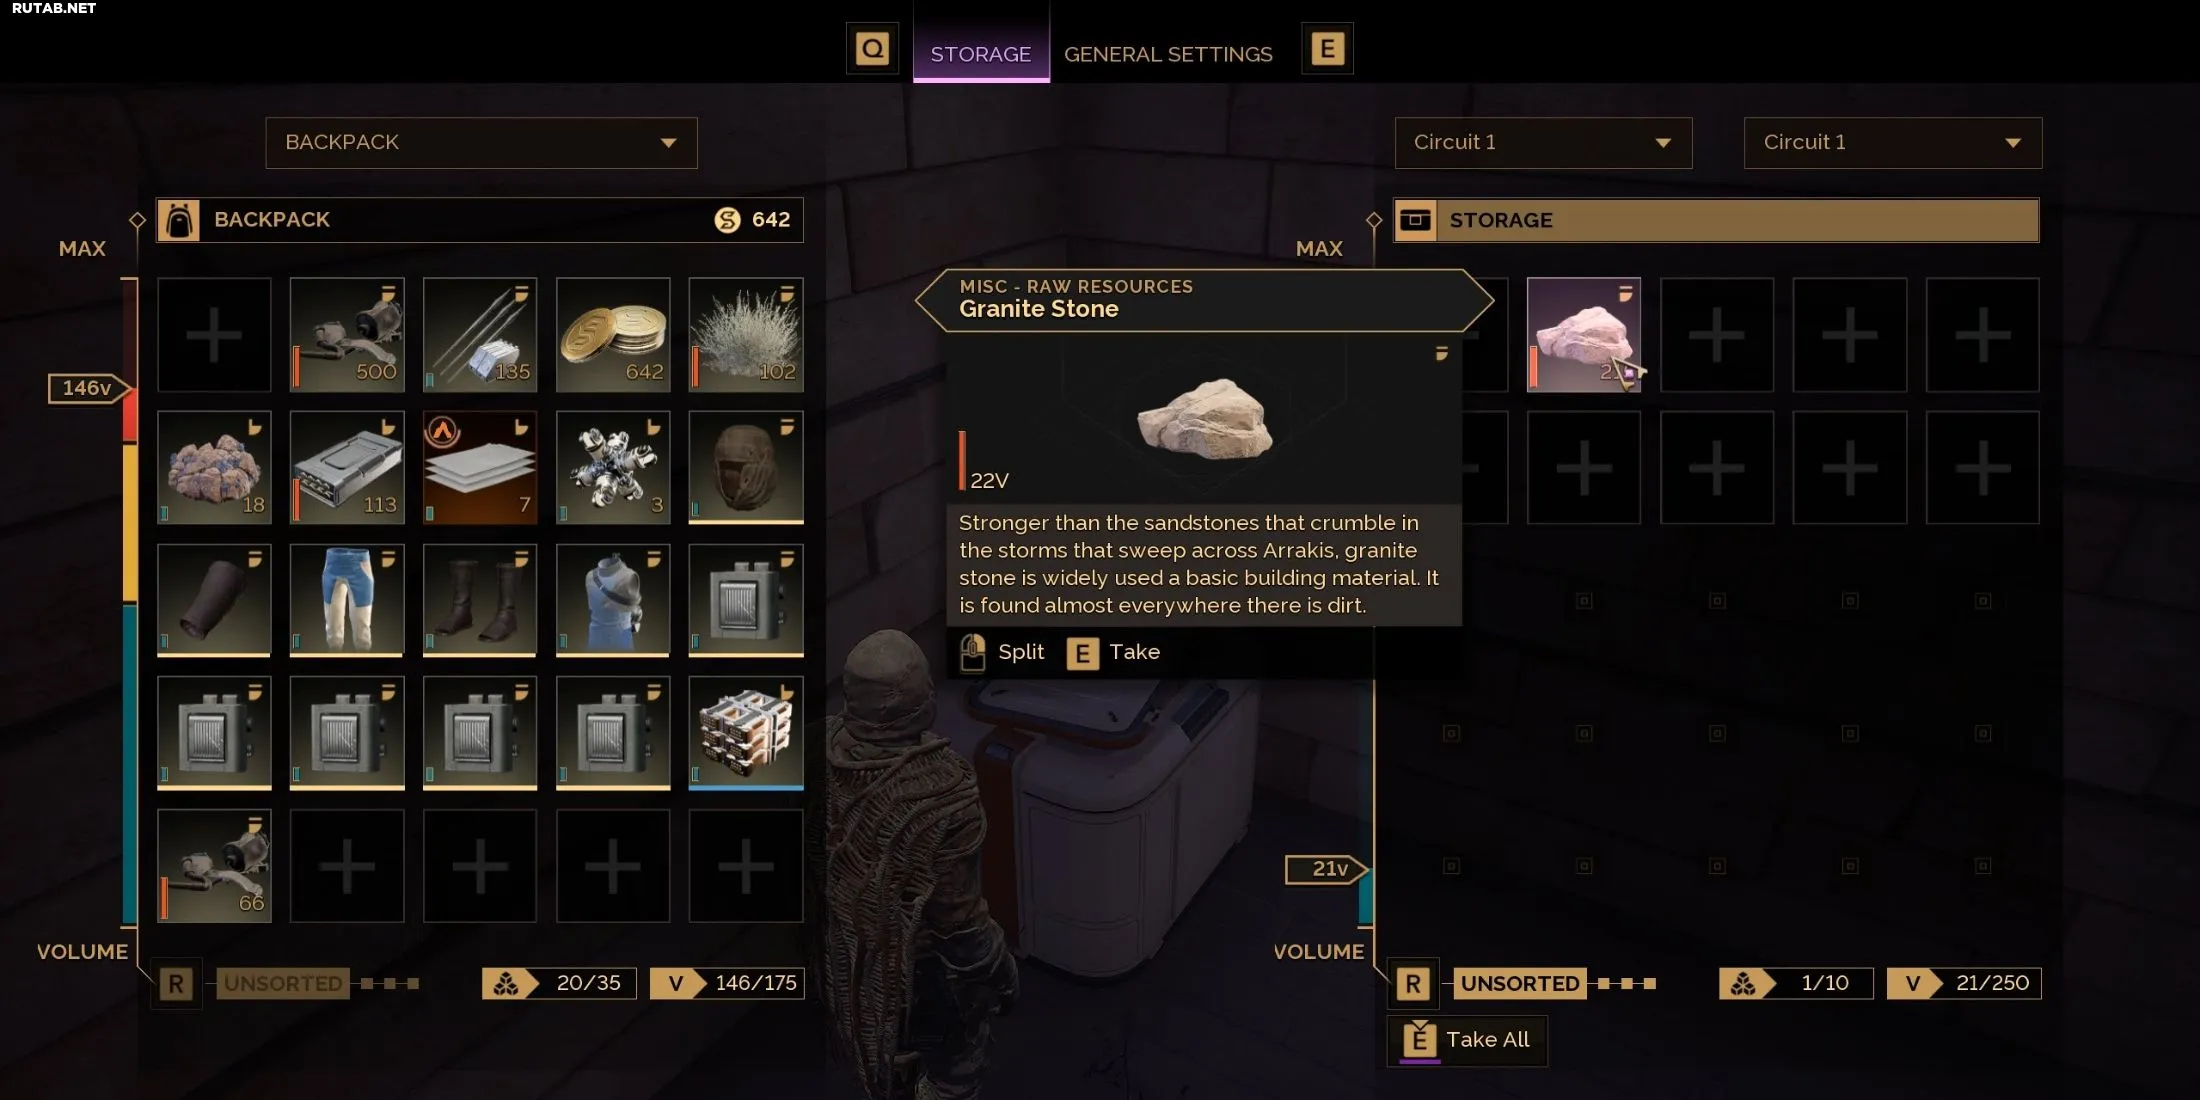Screen dimensions: 2200x1100
Task: Select the STORAGE tab
Action: pos(981,54)
